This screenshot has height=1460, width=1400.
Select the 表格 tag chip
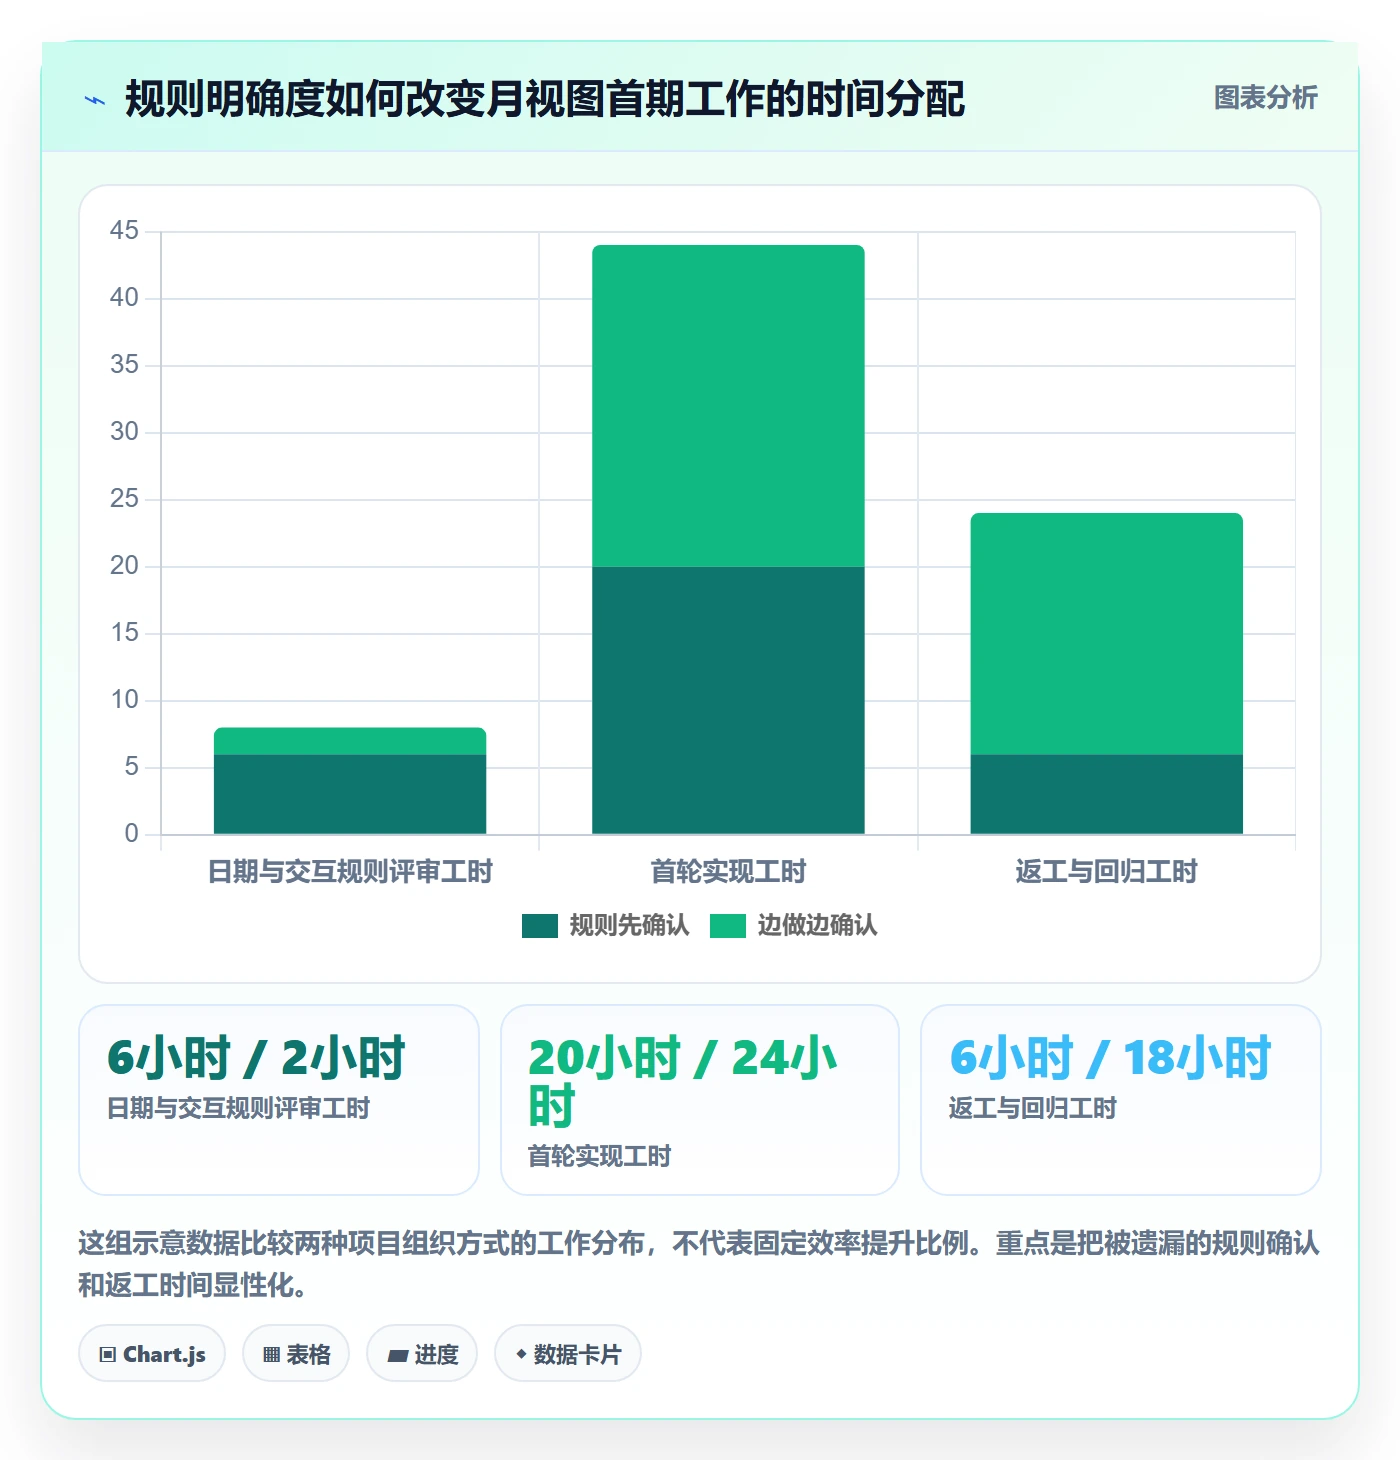pyautogui.click(x=296, y=1354)
